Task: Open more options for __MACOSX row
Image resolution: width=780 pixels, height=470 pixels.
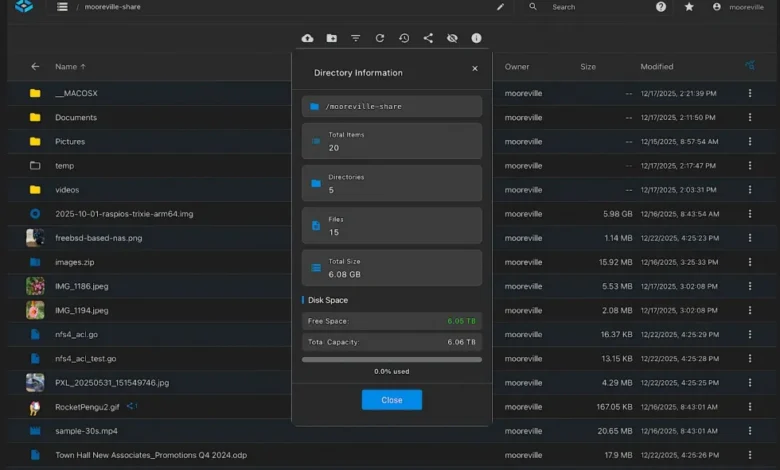Action: pos(750,93)
